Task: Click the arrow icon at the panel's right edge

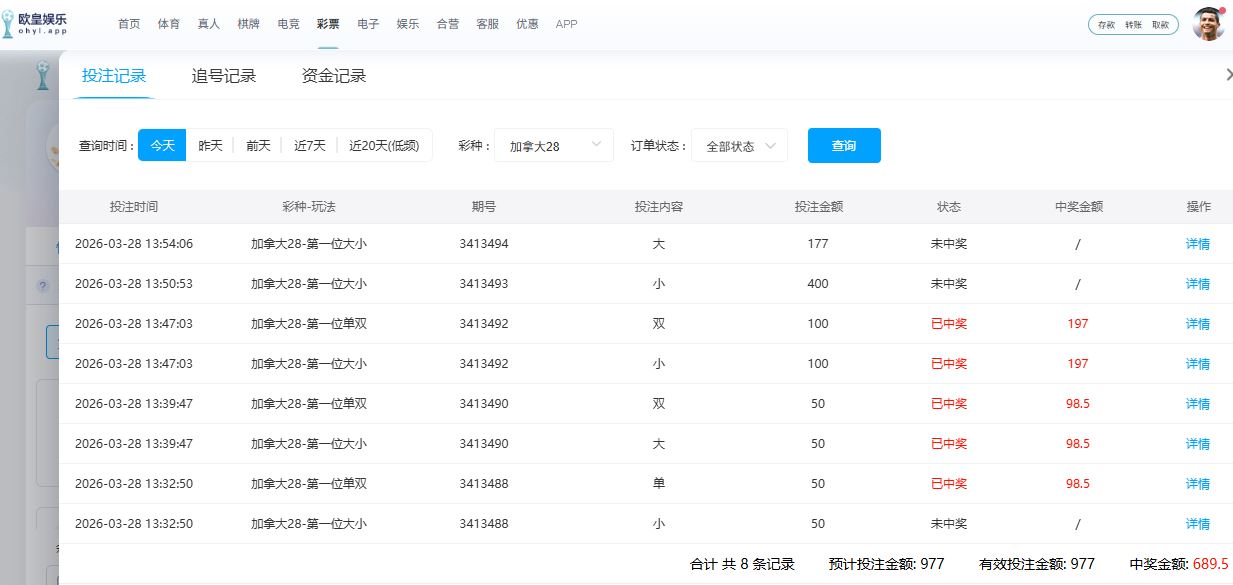Action: click(1228, 75)
